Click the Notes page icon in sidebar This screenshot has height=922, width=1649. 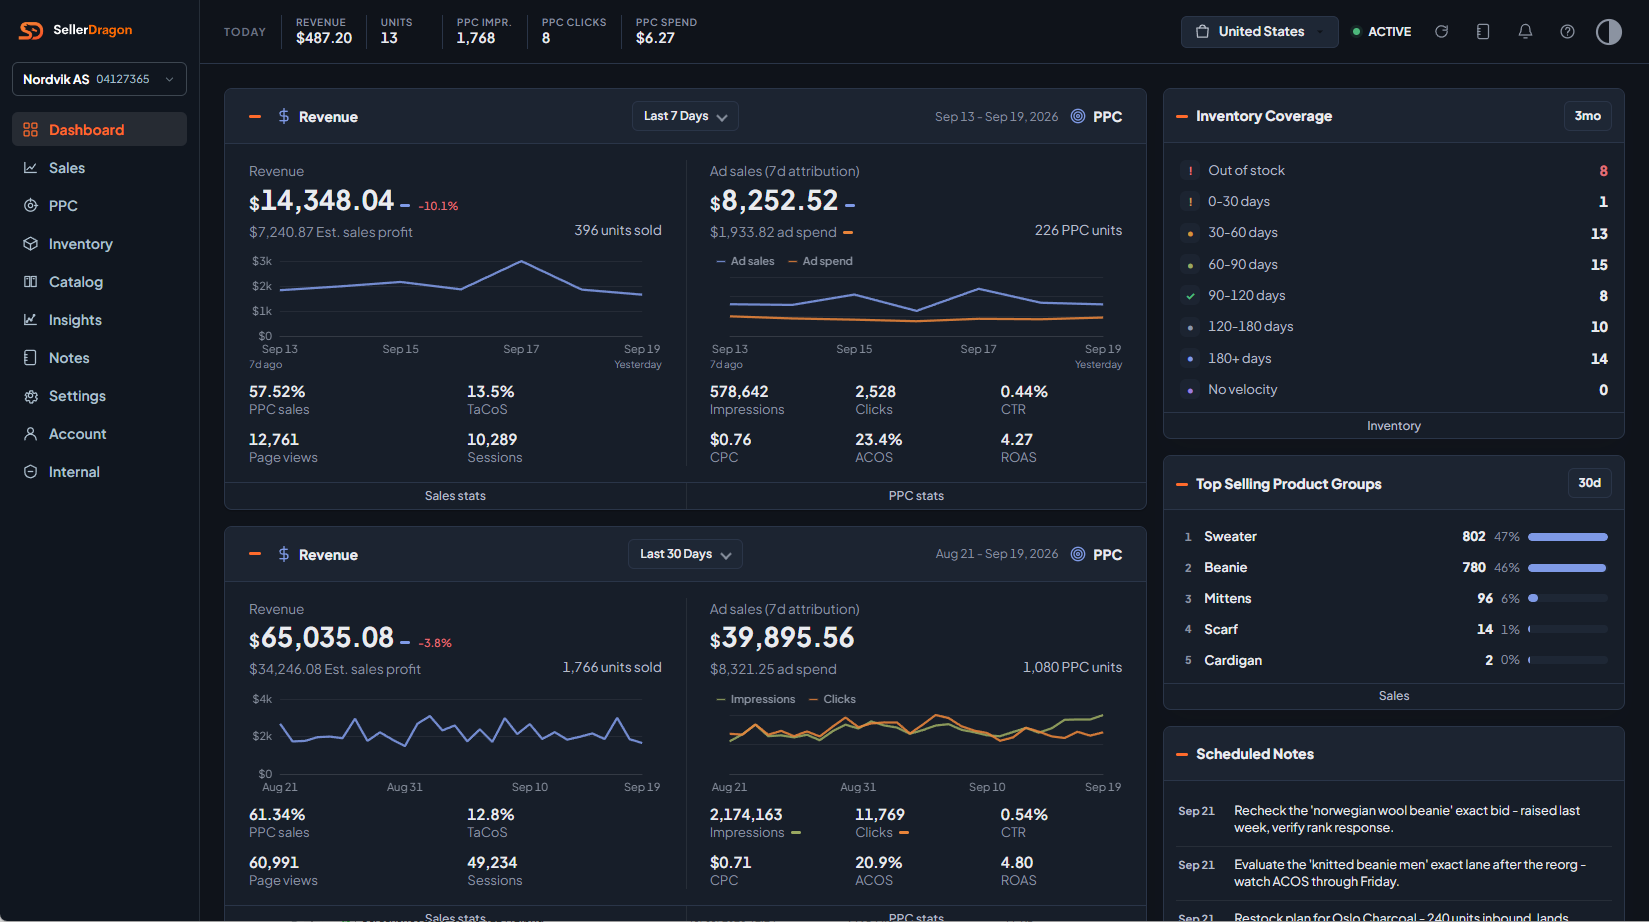30,358
